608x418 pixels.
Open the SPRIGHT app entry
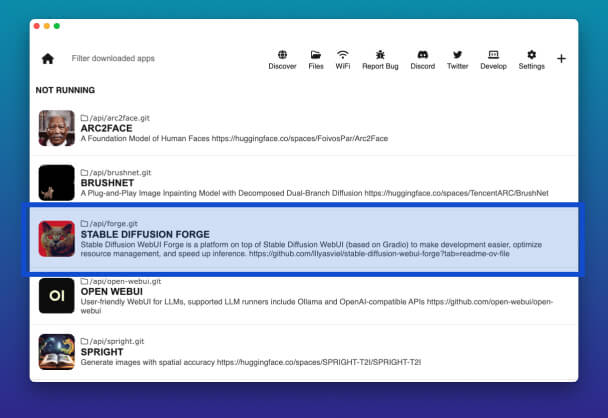click(102, 352)
